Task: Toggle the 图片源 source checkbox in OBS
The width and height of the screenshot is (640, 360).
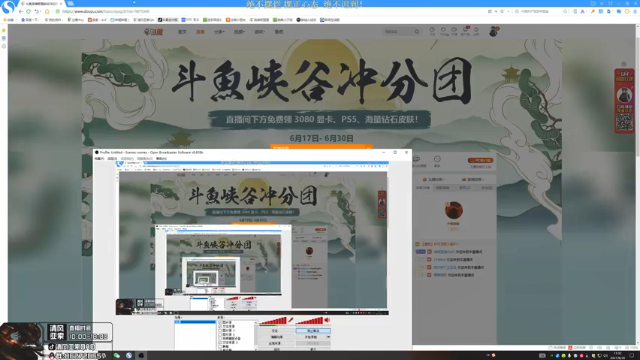Action: (x=220, y=323)
